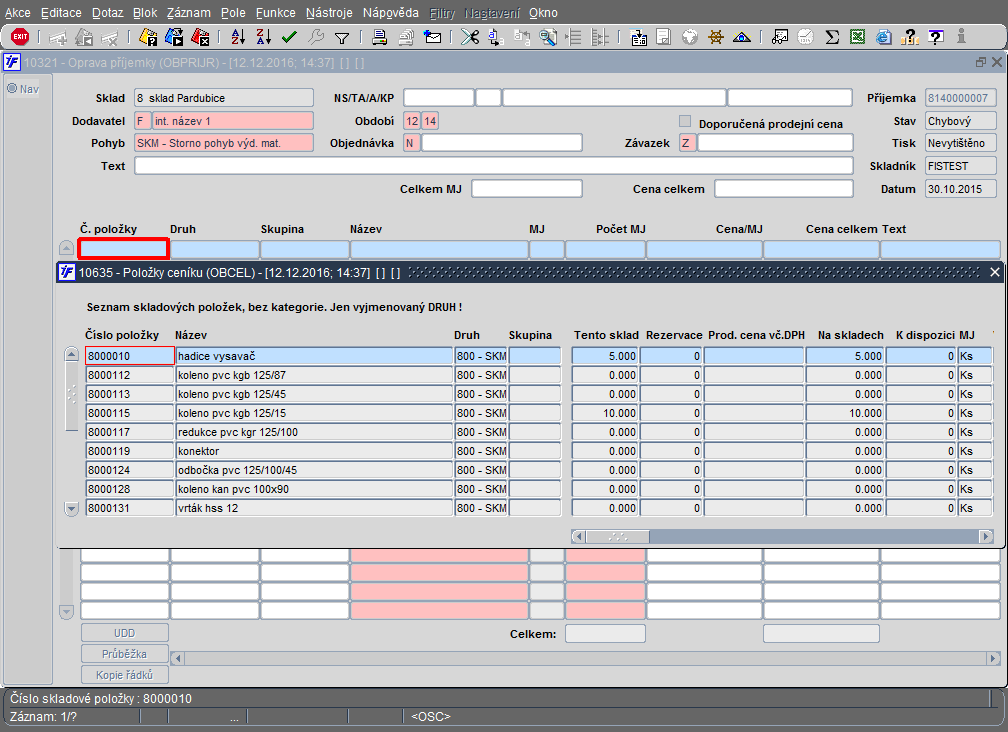Click right arrow of price list horizontal scrollbar
The width and height of the screenshot is (1008, 732).
[985, 537]
